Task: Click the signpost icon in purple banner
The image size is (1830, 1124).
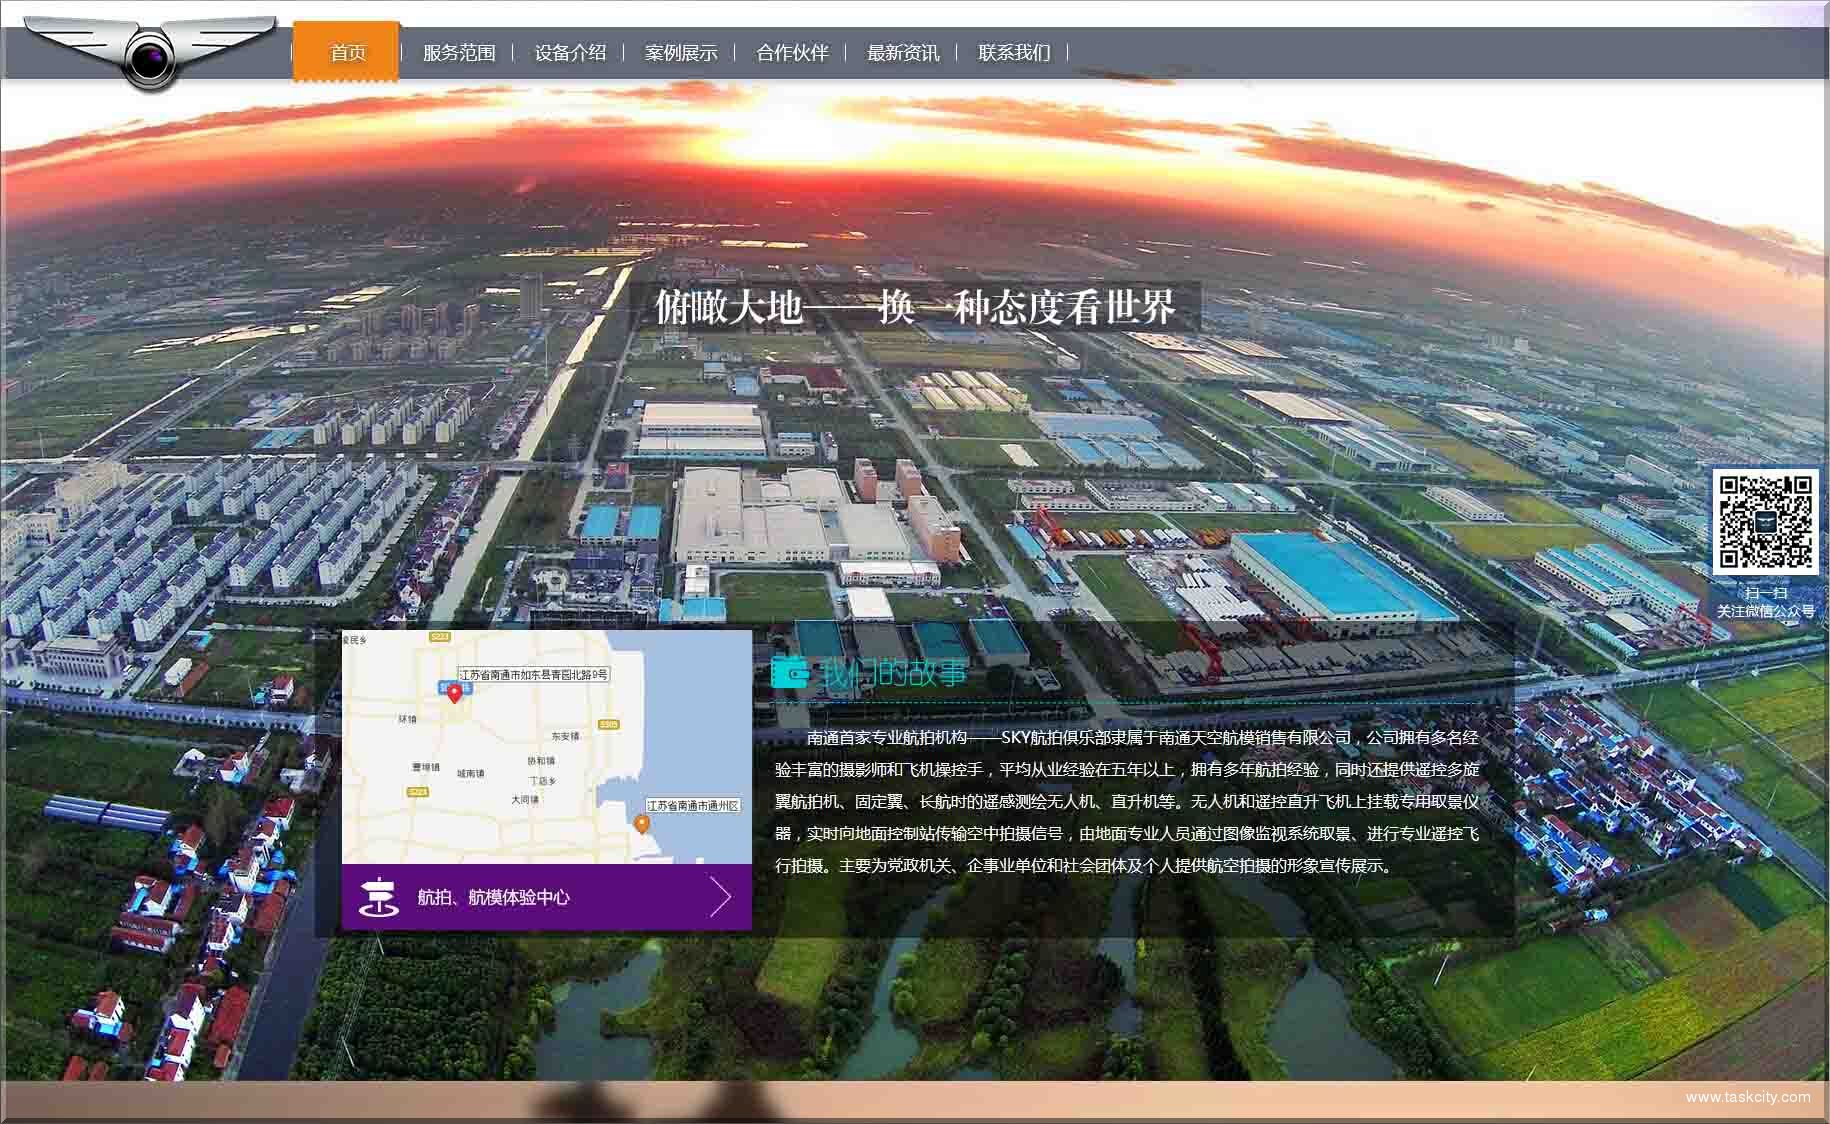Action: click(x=378, y=897)
